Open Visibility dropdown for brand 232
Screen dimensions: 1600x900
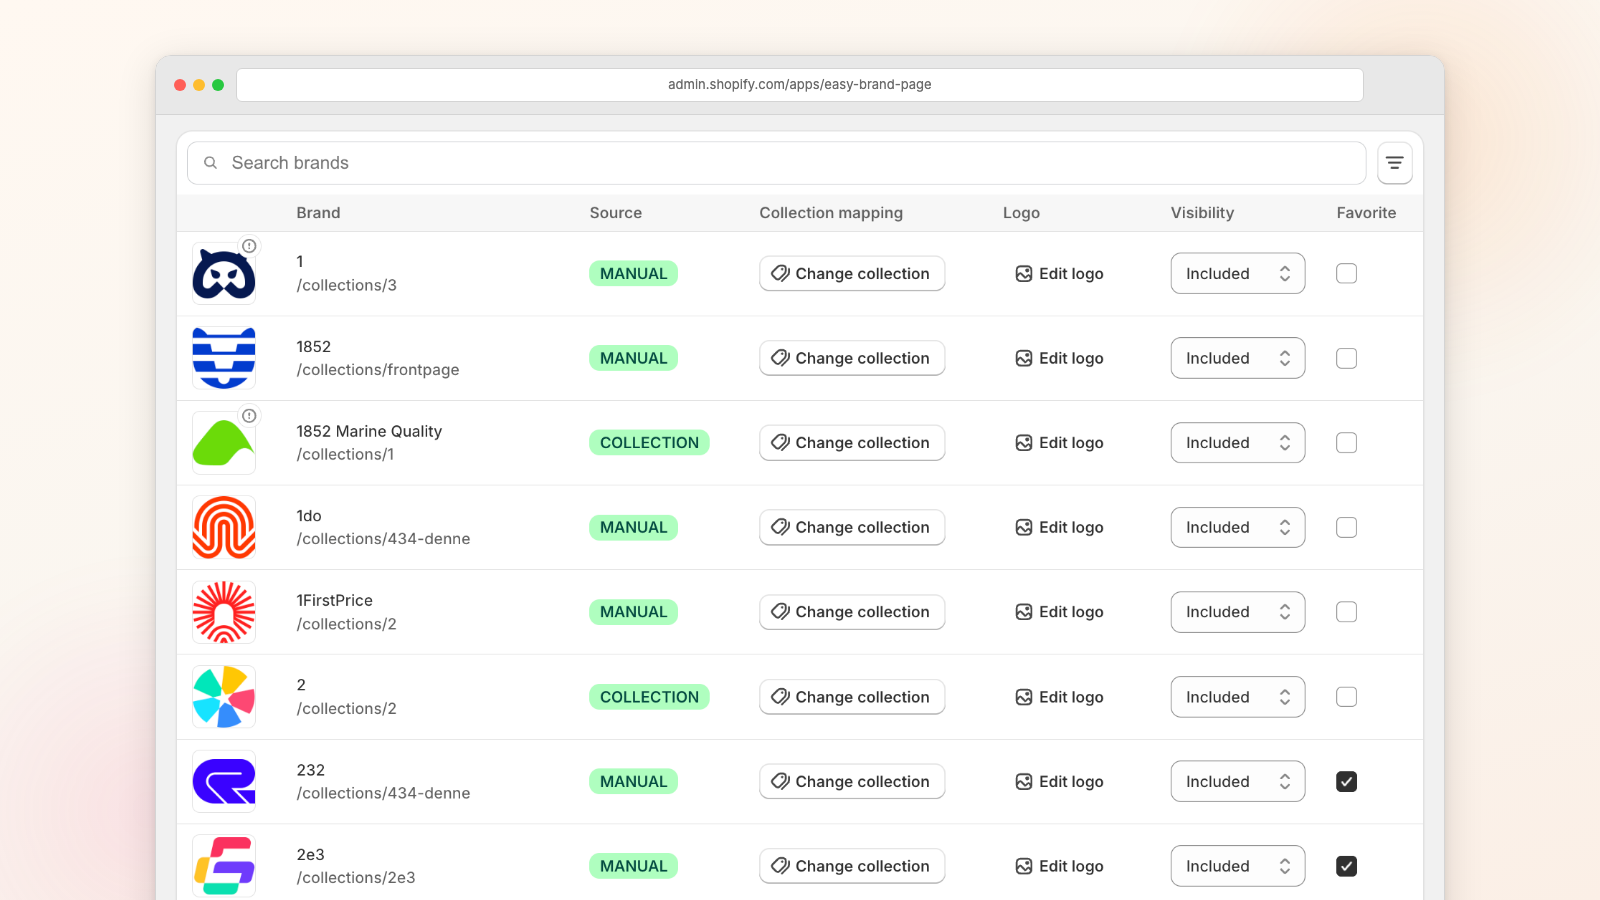pyautogui.click(x=1238, y=781)
